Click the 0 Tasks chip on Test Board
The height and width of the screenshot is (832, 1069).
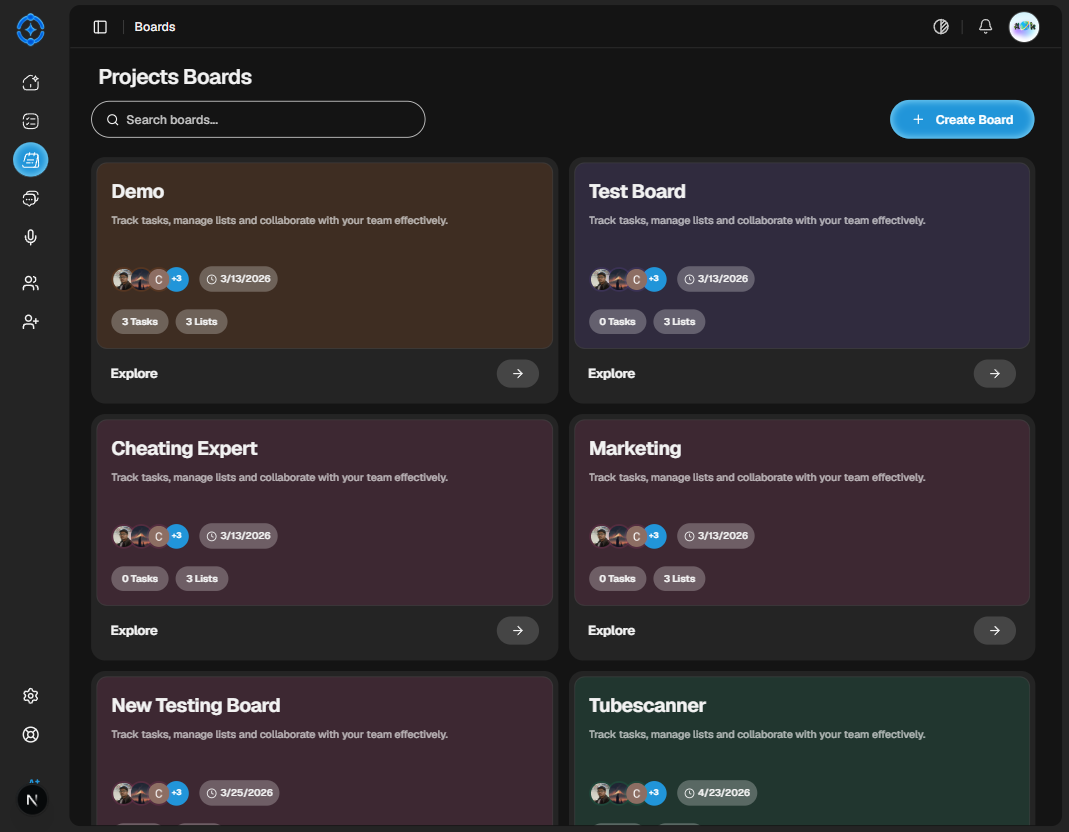click(618, 322)
